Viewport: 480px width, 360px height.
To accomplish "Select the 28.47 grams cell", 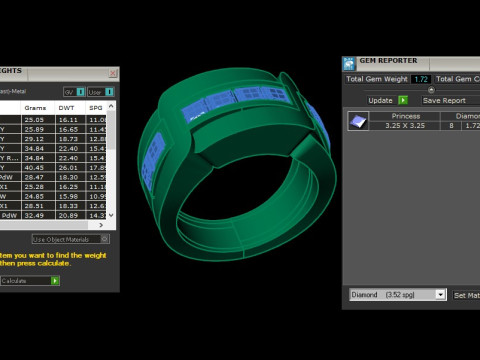I will point(38,177).
